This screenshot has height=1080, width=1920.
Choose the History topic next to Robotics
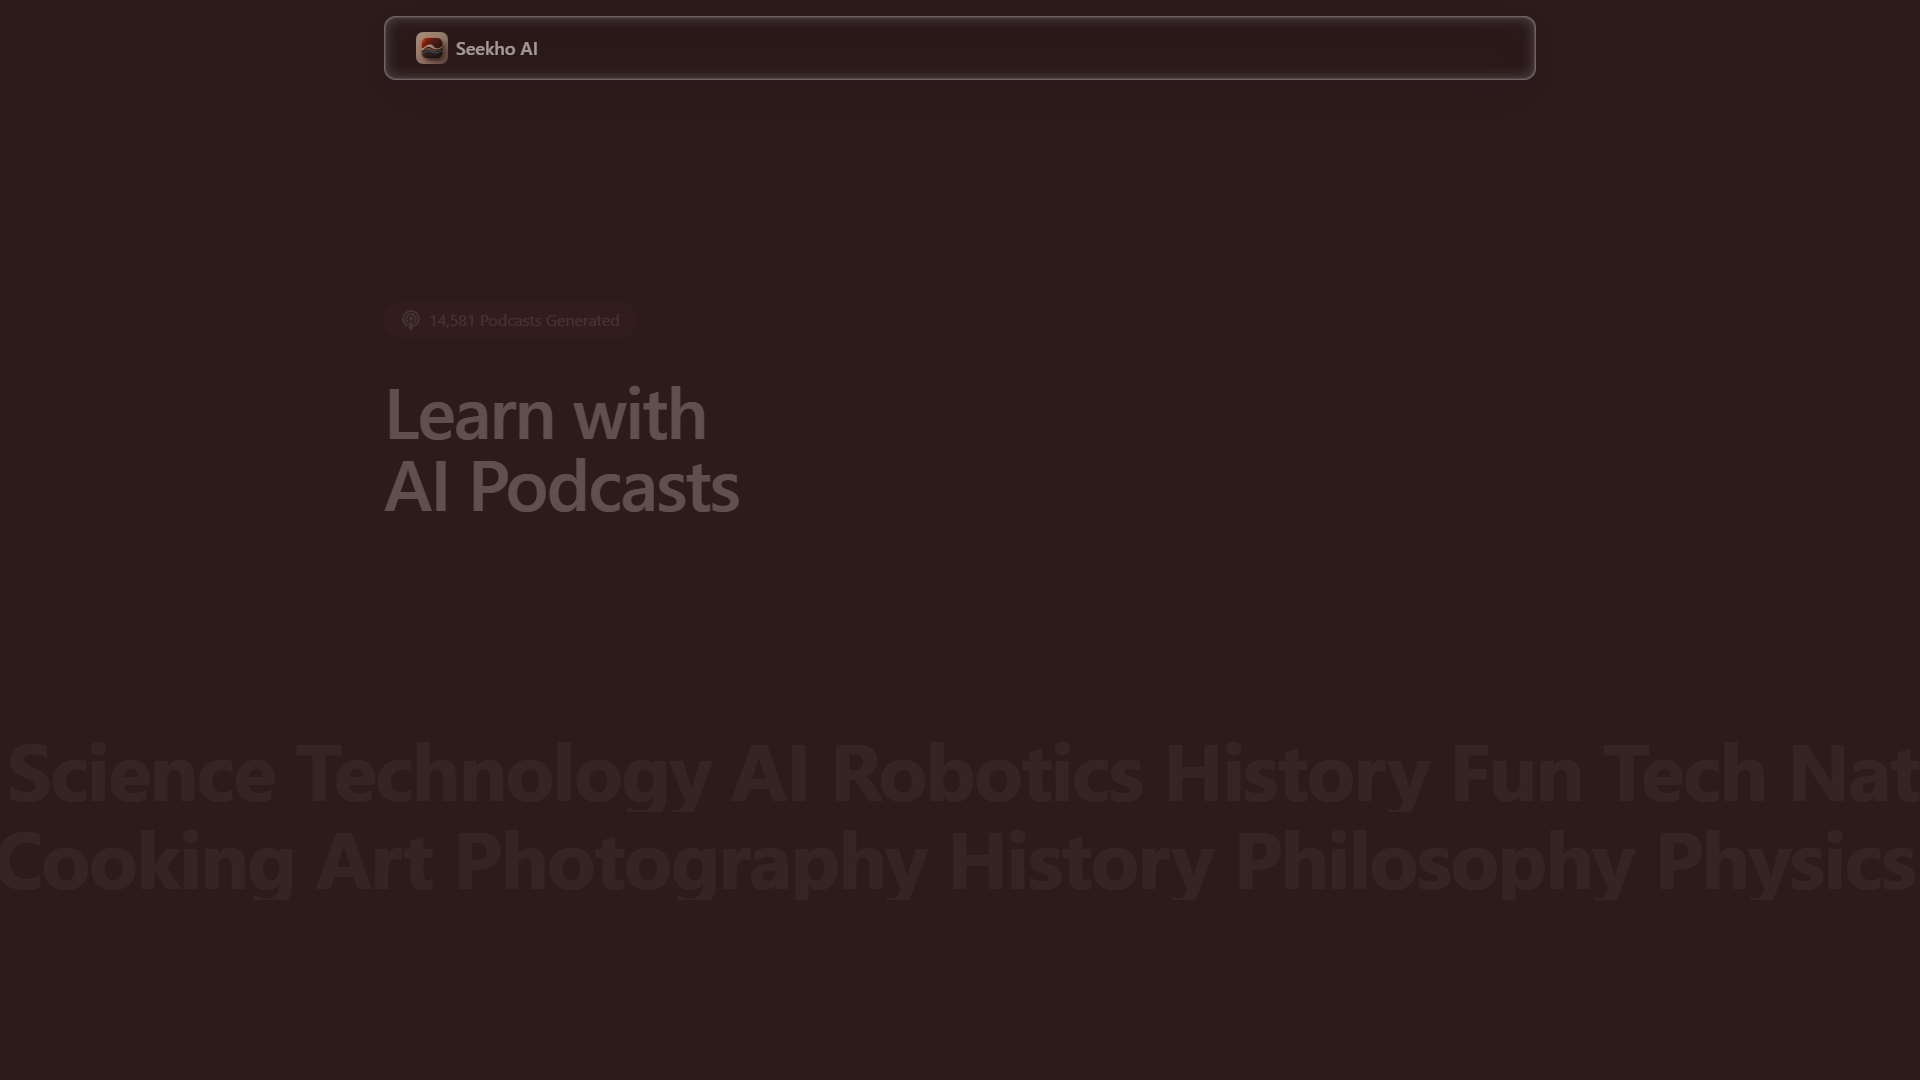(x=1296, y=775)
